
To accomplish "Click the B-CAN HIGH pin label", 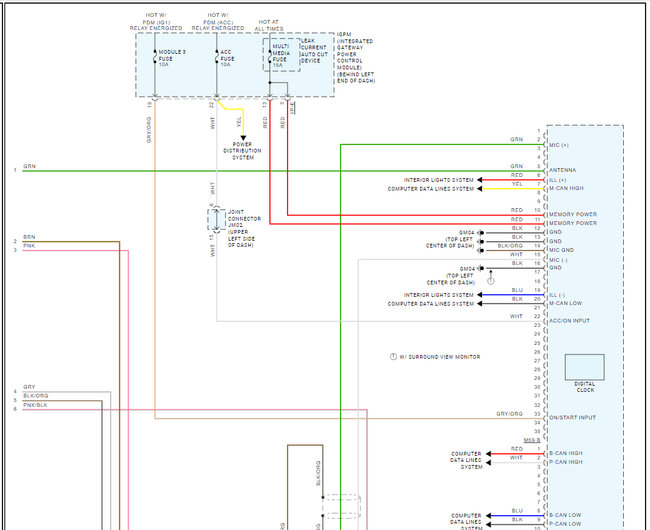I will [567, 453].
